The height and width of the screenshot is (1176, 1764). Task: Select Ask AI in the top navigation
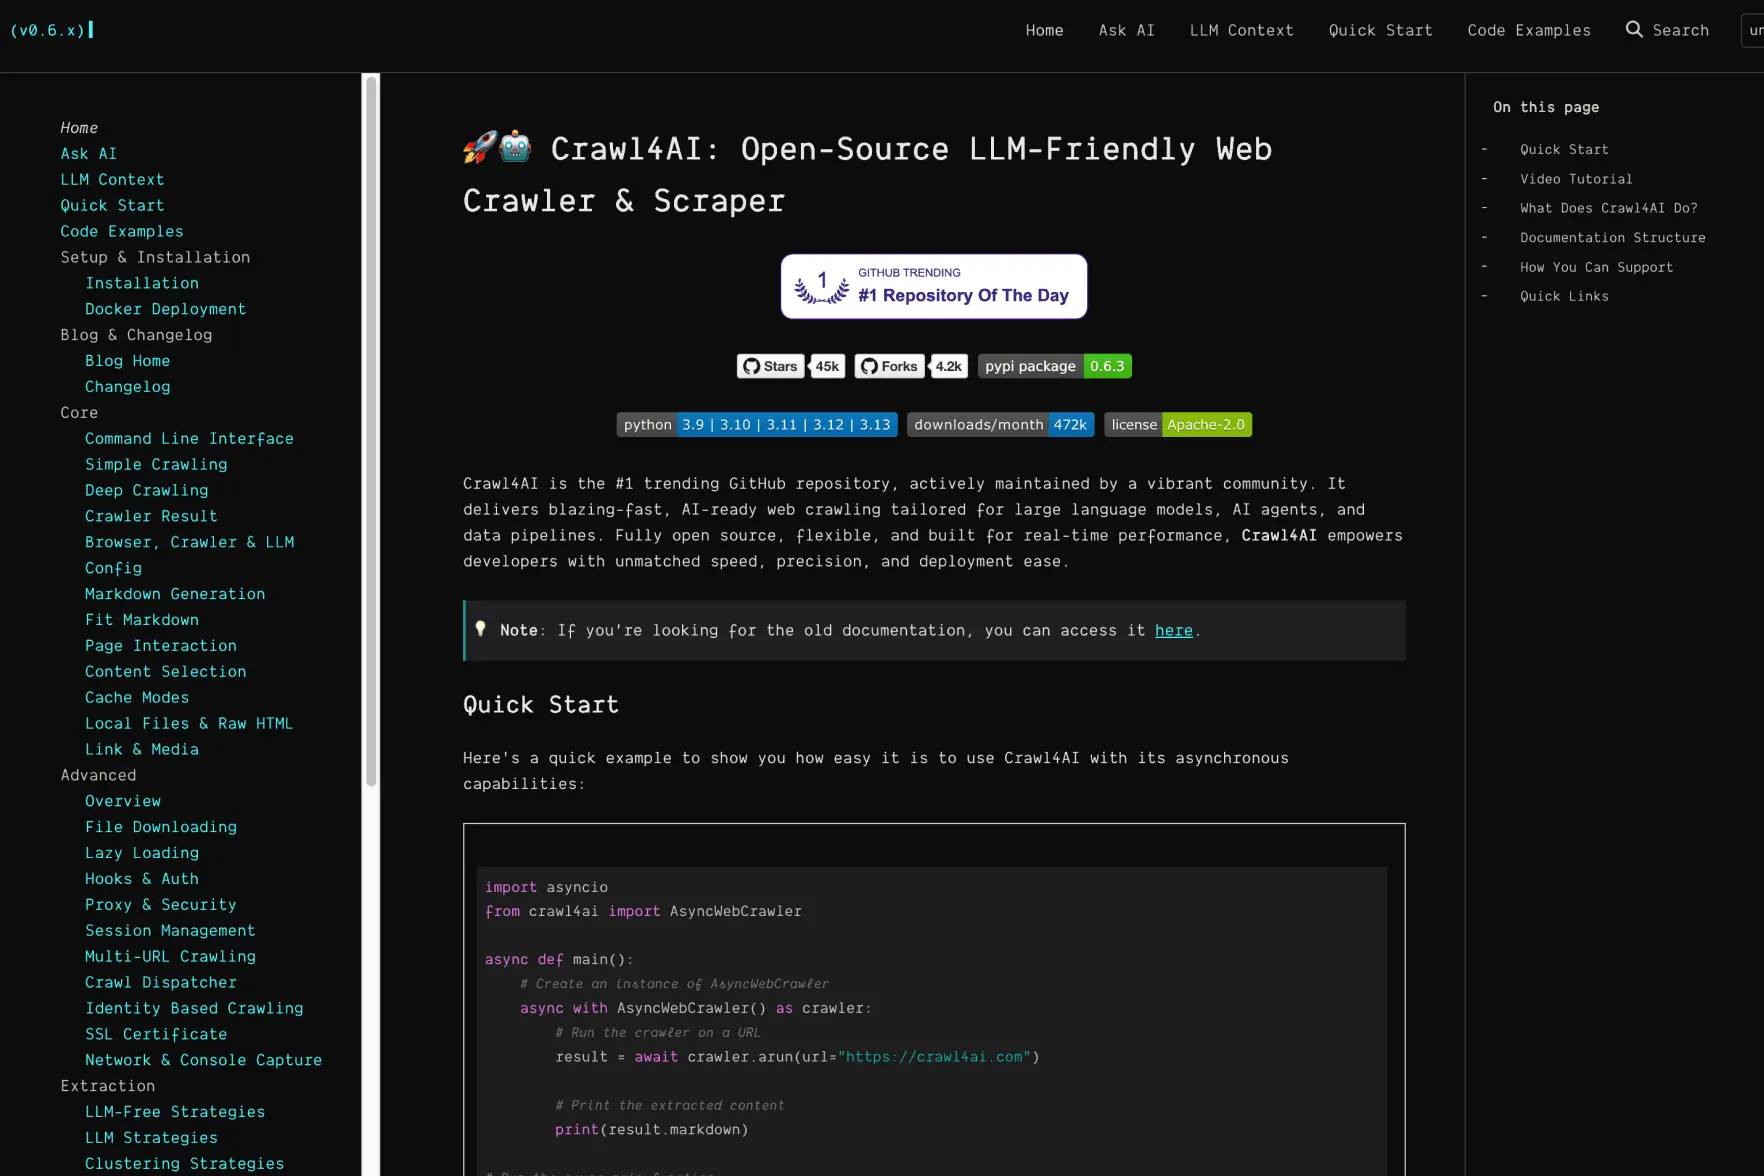pos(1126,30)
